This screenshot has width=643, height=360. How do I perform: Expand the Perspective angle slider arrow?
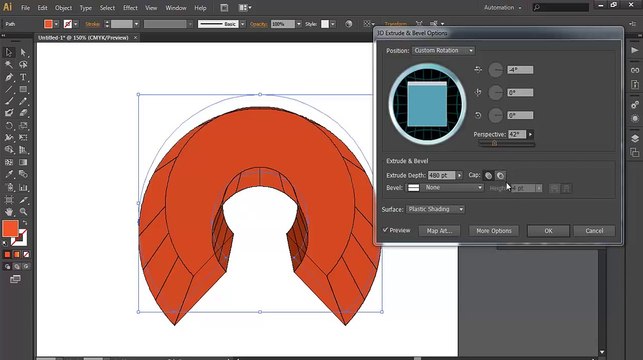530,134
